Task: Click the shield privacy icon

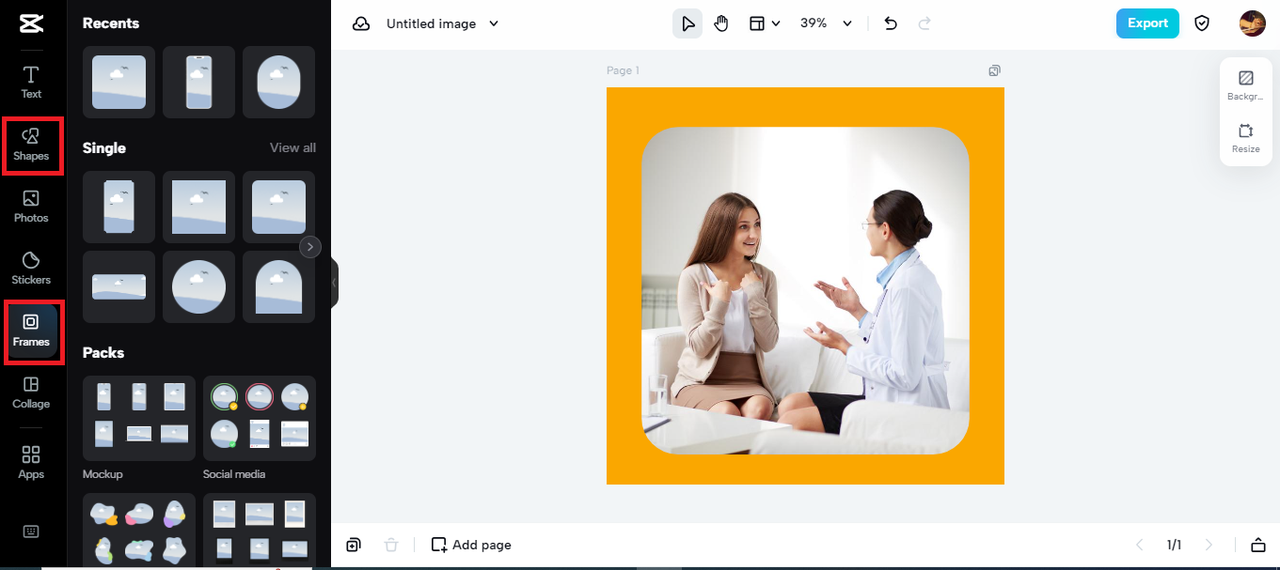Action: tap(1202, 23)
